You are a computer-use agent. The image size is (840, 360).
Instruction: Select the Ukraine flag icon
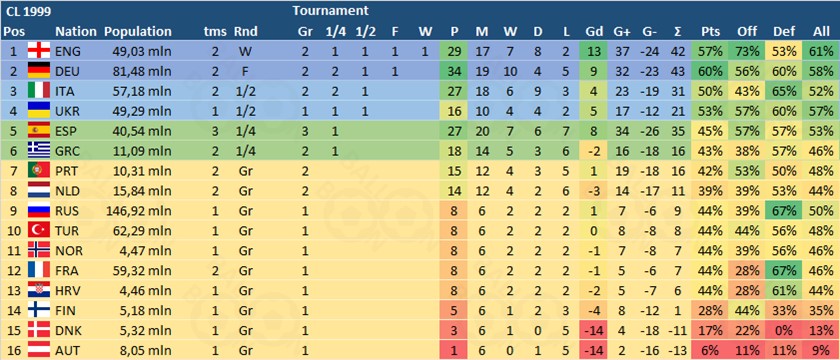38,111
